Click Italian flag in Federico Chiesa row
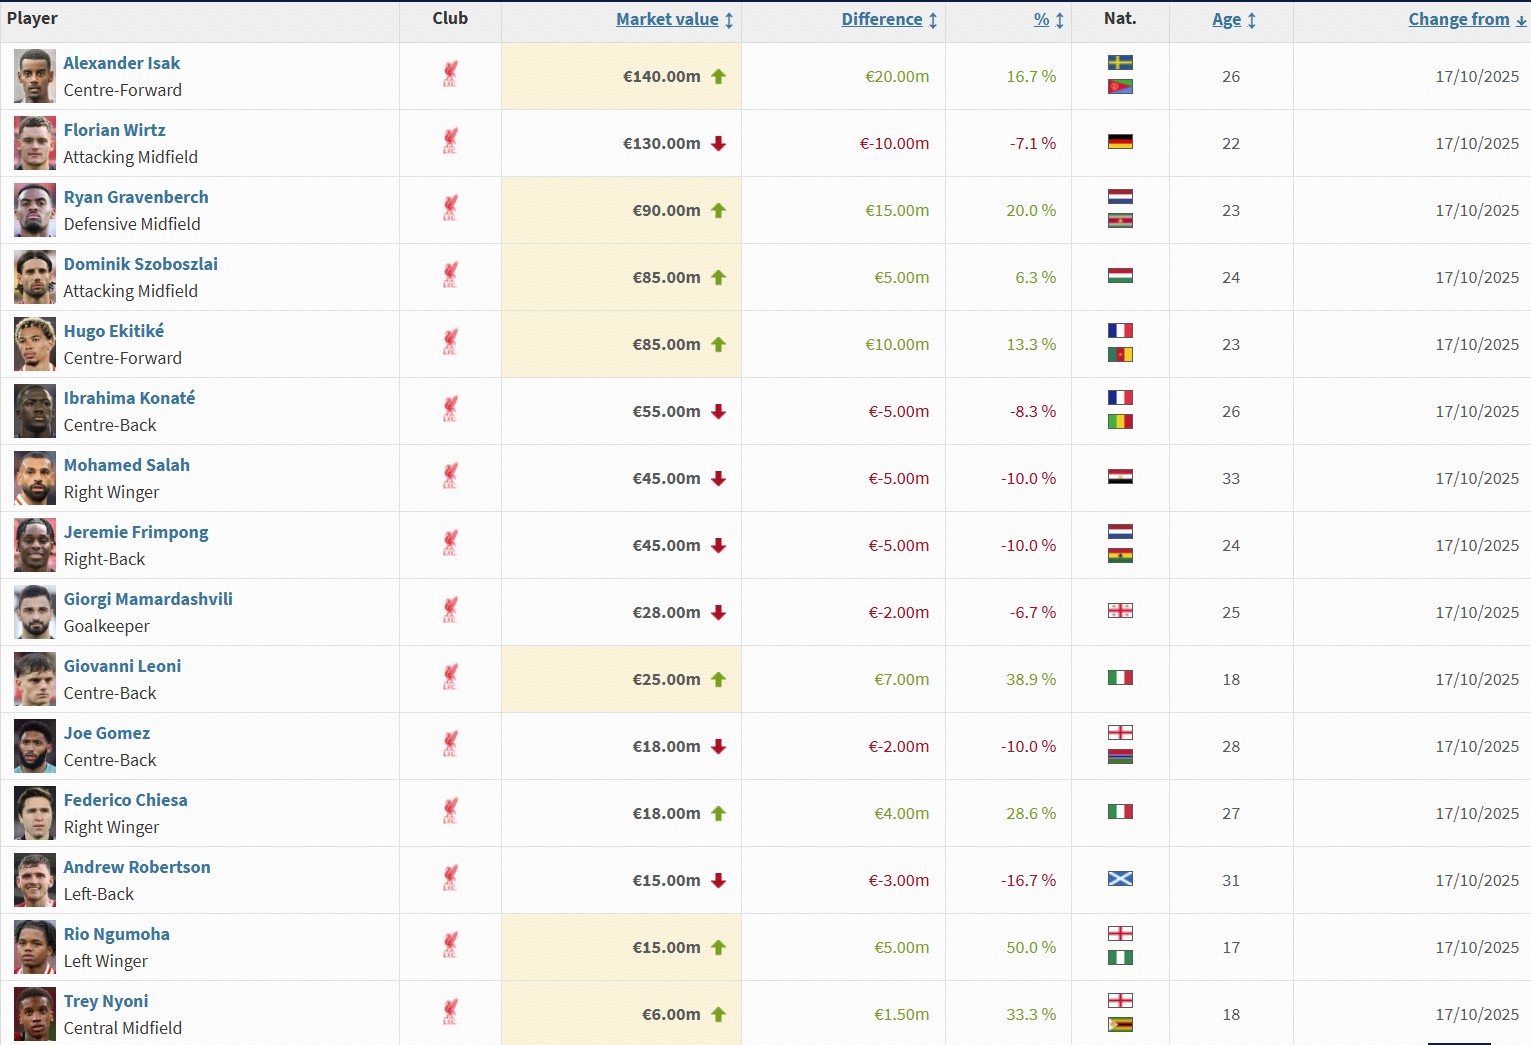 pos(1120,812)
